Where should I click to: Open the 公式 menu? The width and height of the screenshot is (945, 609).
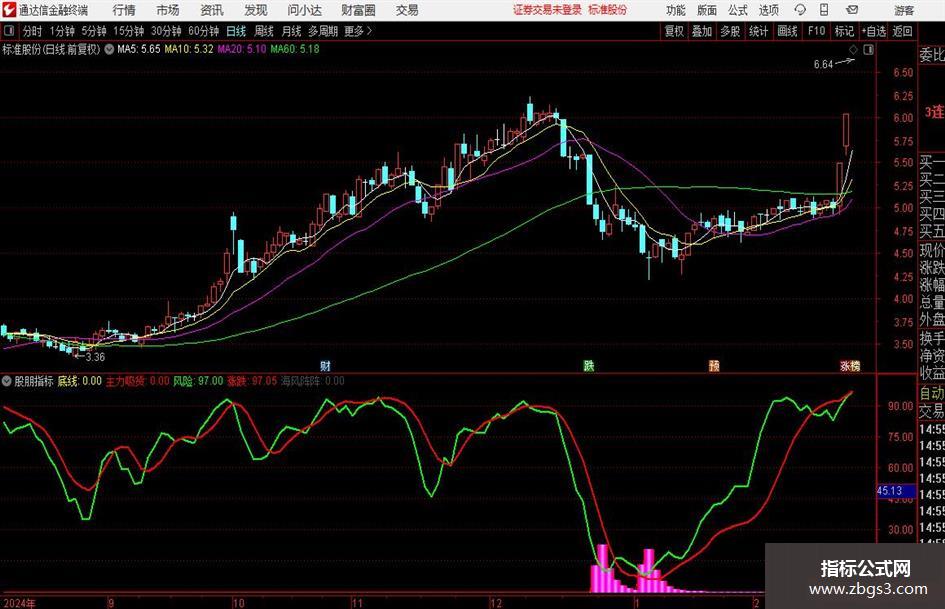click(737, 10)
